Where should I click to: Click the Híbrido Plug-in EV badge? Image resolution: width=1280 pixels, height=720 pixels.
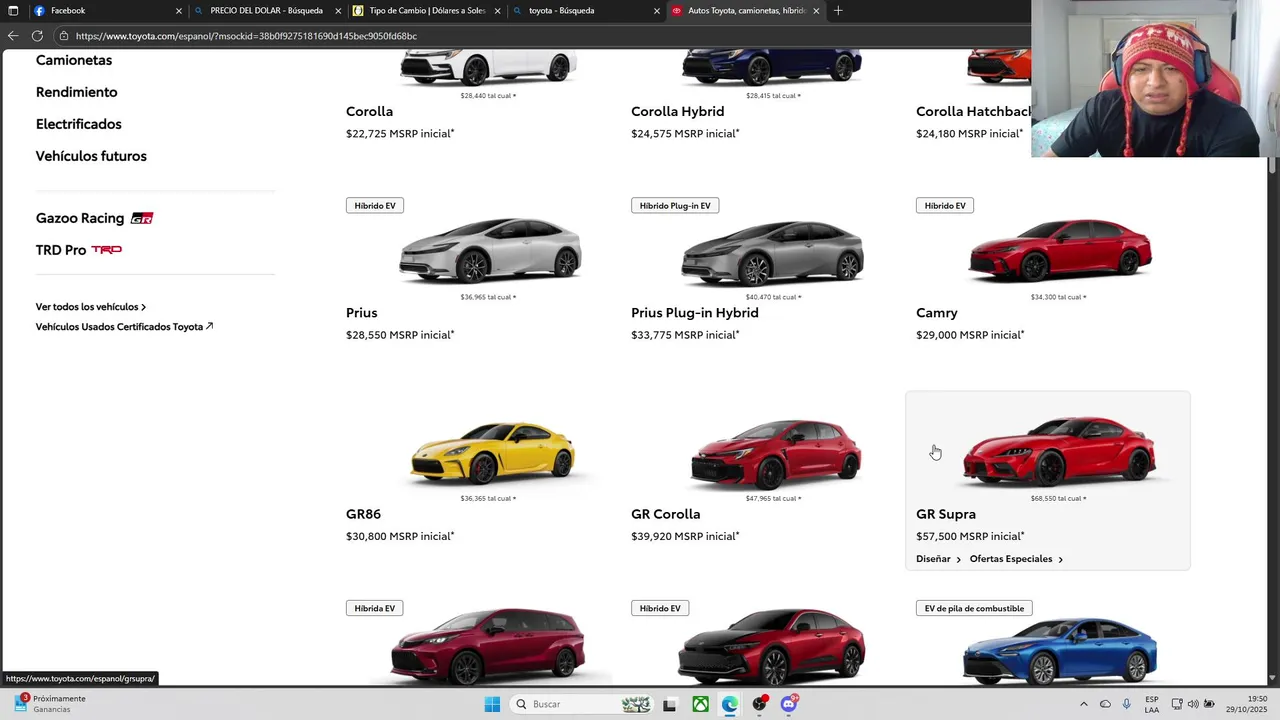[675, 205]
